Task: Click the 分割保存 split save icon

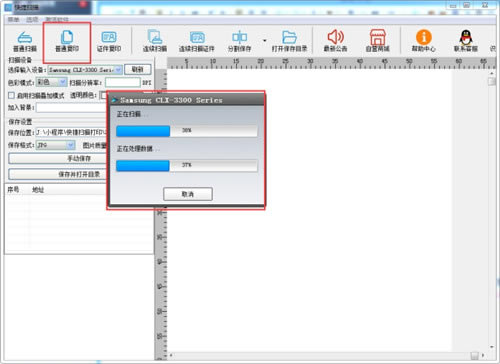Action: tap(239, 41)
